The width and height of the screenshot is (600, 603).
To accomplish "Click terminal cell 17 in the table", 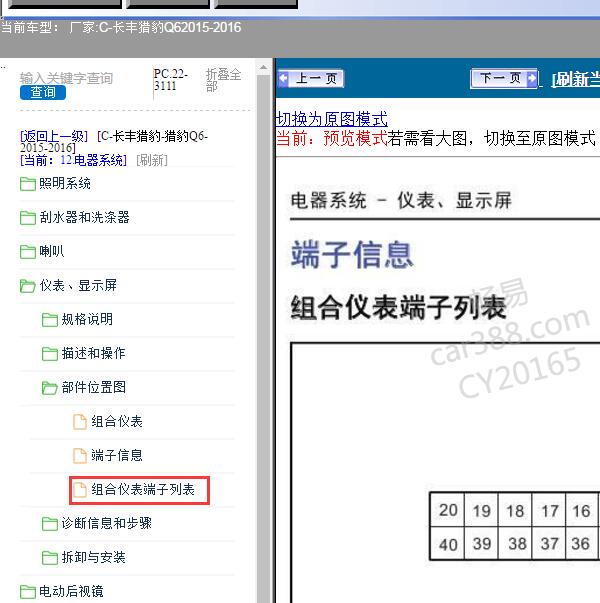I will (549, 510).
